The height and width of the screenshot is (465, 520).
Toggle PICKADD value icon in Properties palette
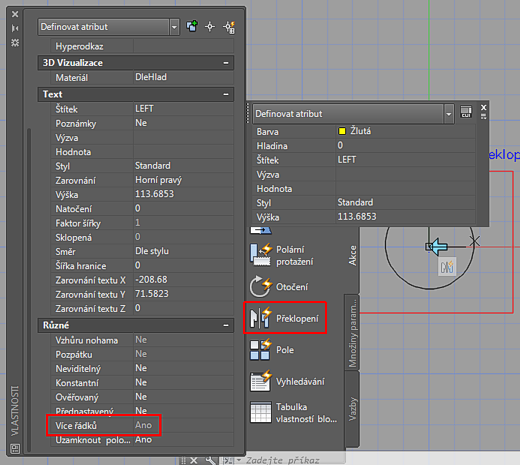click(192, 26)
